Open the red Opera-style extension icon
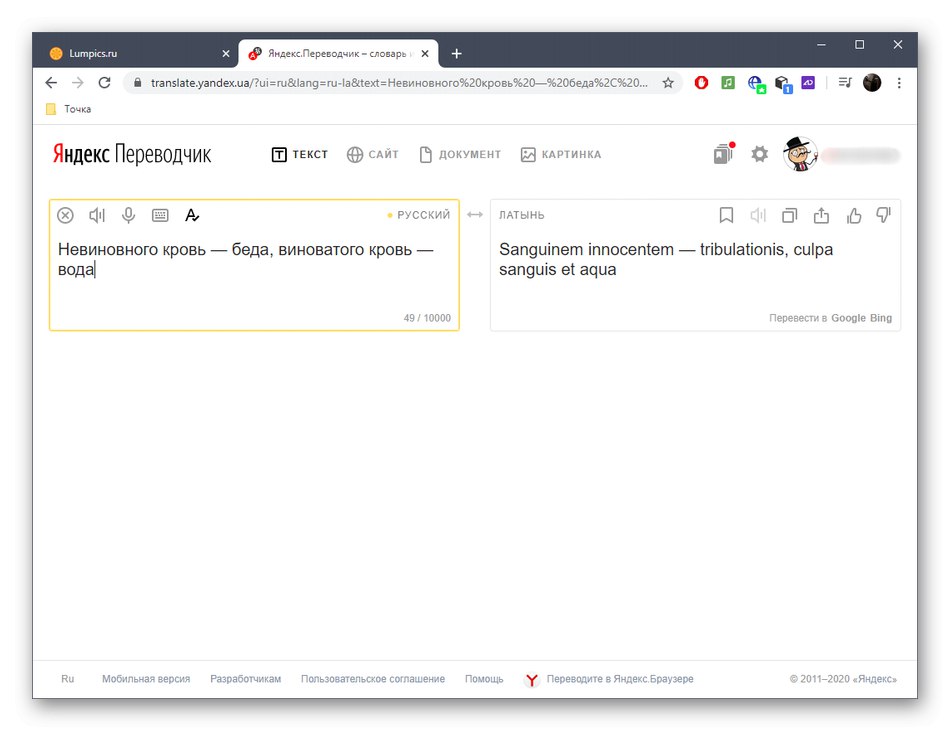 coord(702,83)
